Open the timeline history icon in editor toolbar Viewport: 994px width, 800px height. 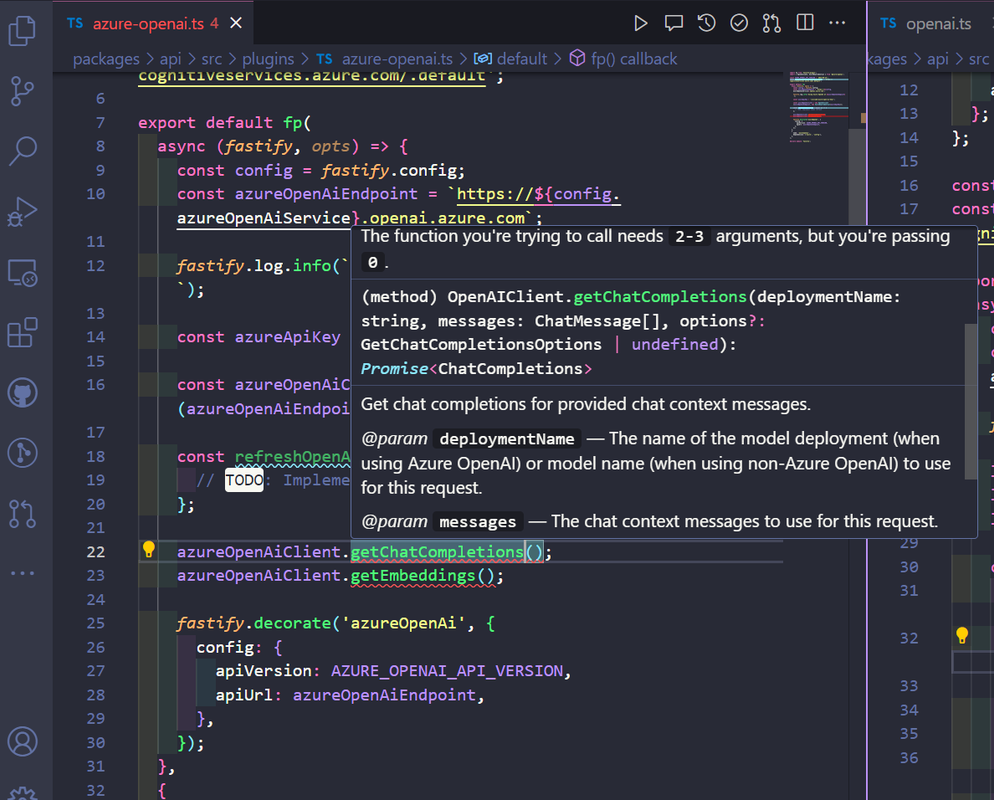(x=706, y=23)
